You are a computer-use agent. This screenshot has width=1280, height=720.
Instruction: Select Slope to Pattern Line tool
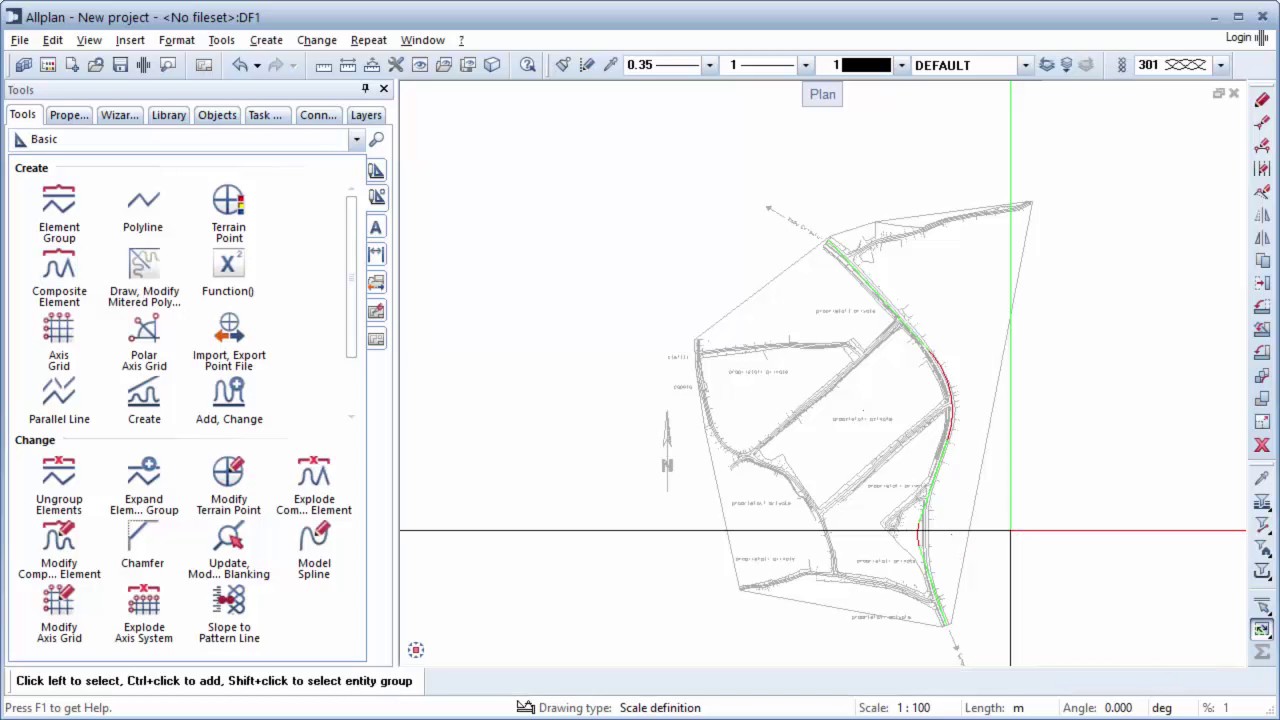pos(229,614)
